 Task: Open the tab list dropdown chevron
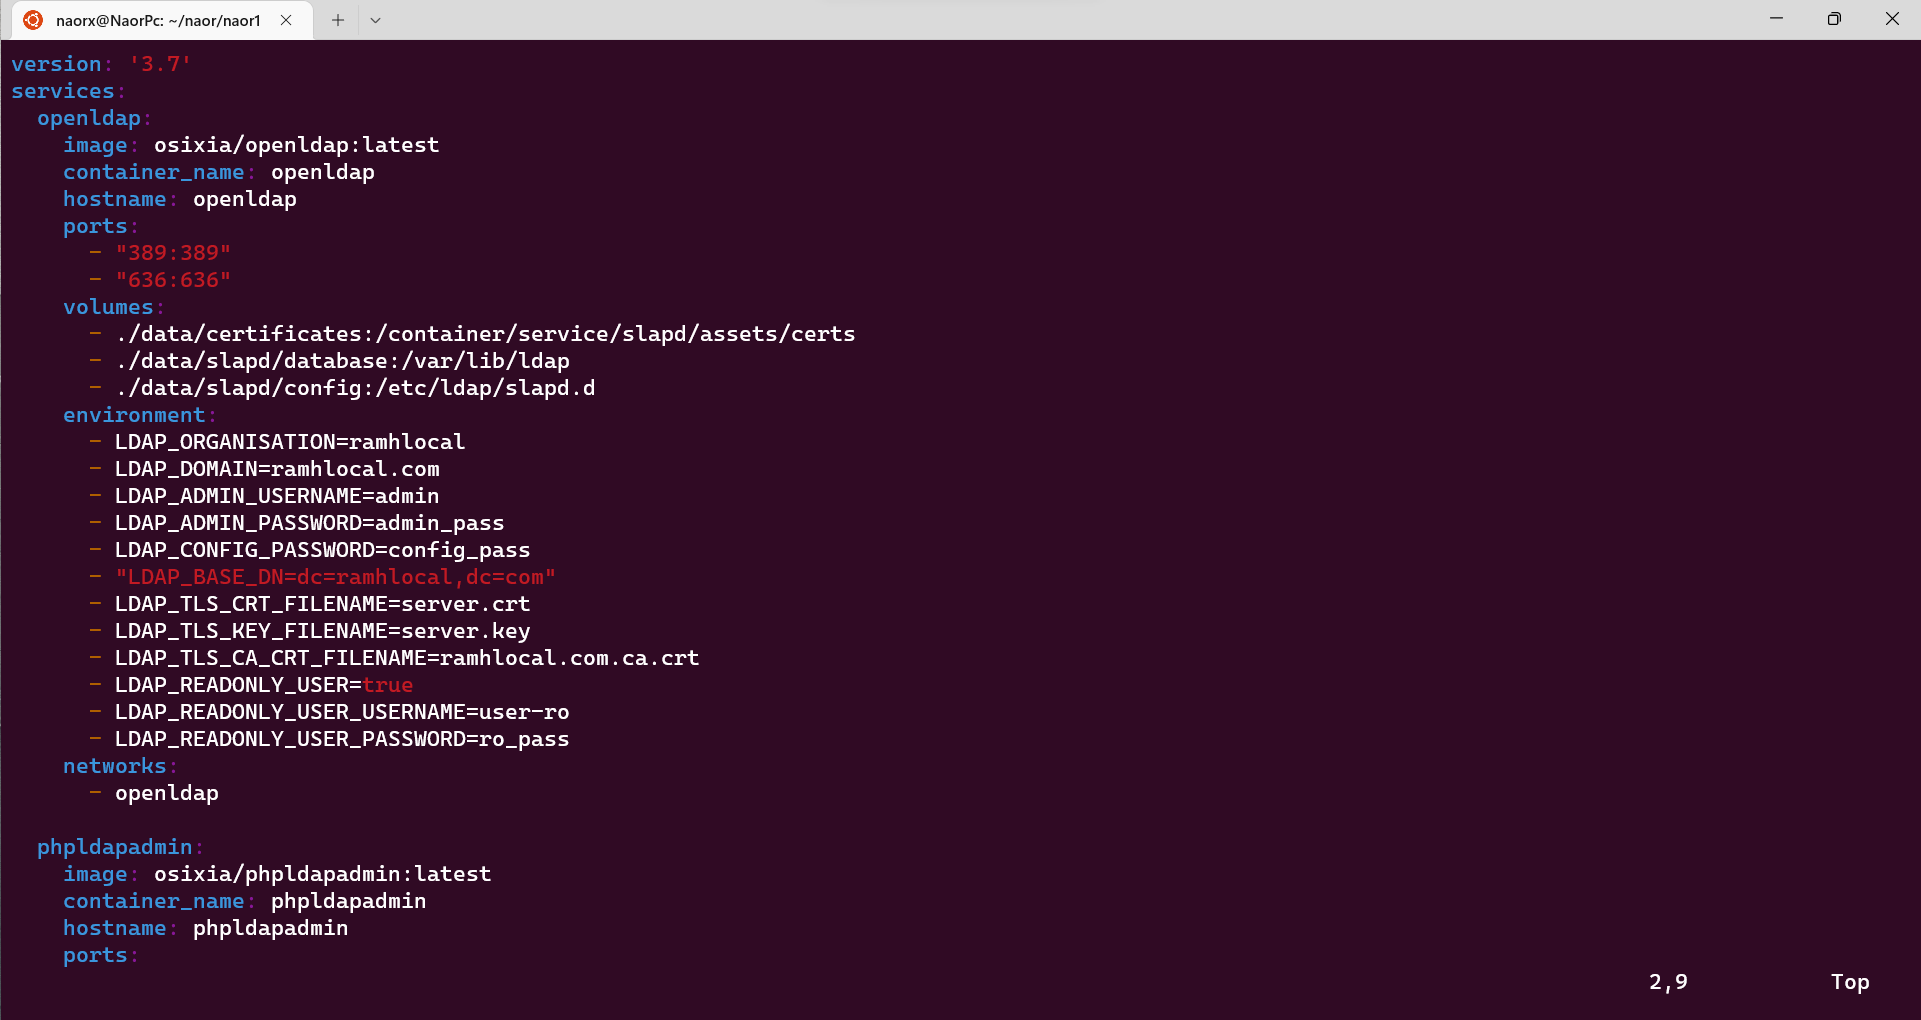point(375,19)
